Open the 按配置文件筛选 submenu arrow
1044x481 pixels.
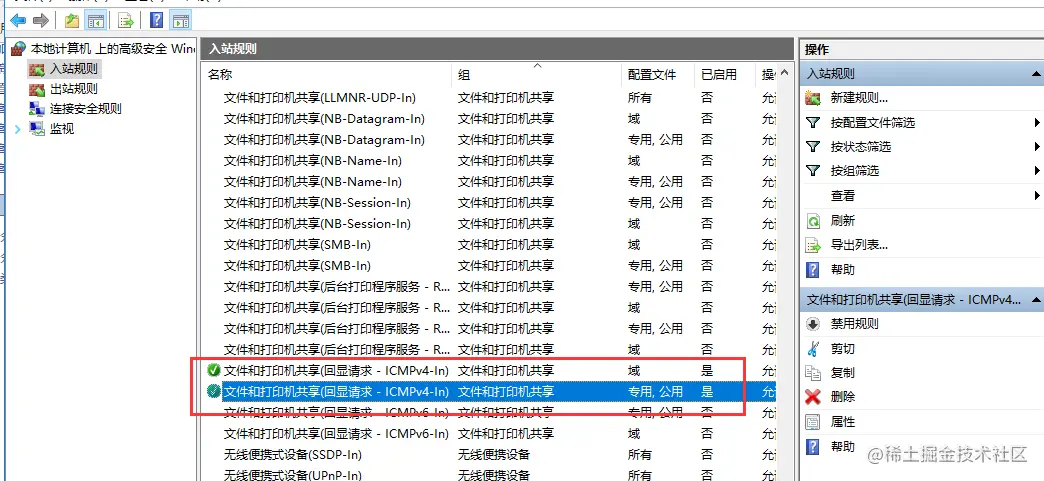tap(1037, 123)
